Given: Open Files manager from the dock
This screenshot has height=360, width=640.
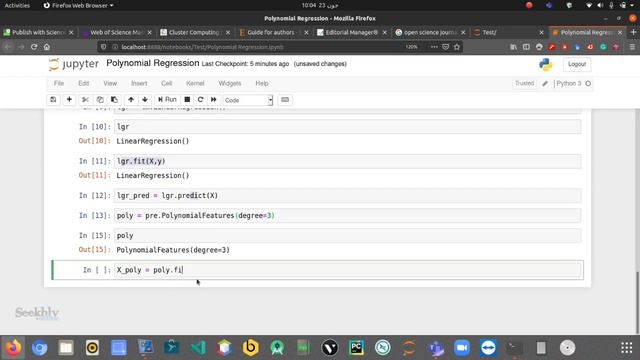Looking at the screenshot, I should click(x=66, y=348).
